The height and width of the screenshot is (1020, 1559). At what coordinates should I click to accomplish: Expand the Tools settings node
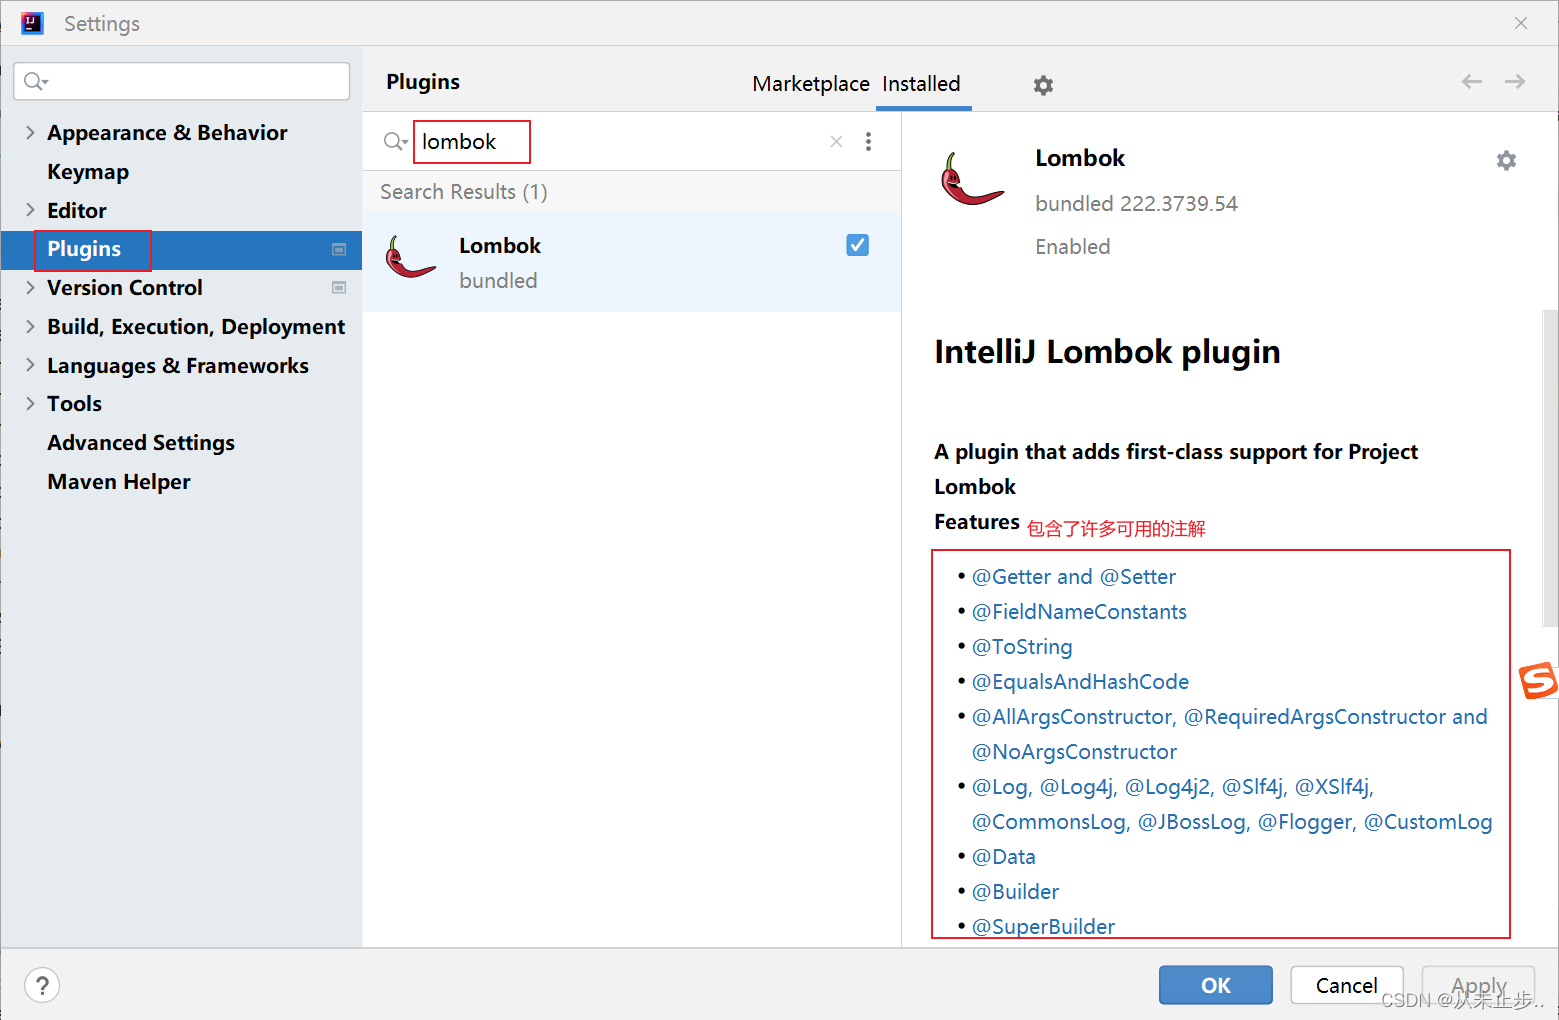click(30, 403)
